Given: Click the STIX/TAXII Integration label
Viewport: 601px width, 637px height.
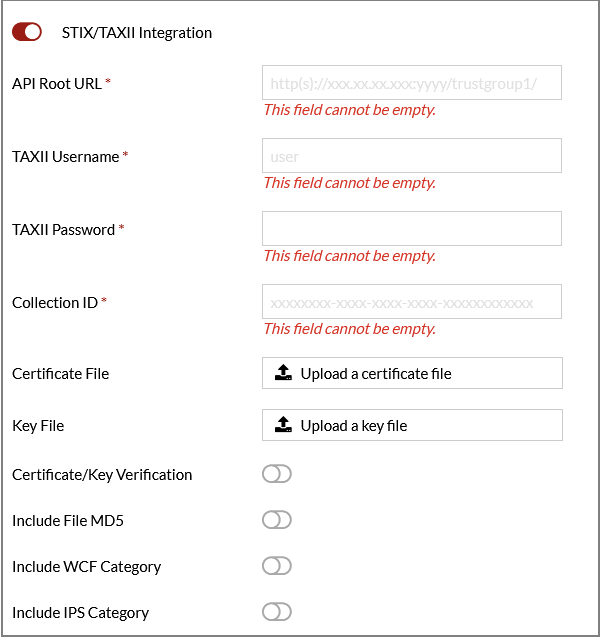Looking at the screenshot, I should point(144,33).
